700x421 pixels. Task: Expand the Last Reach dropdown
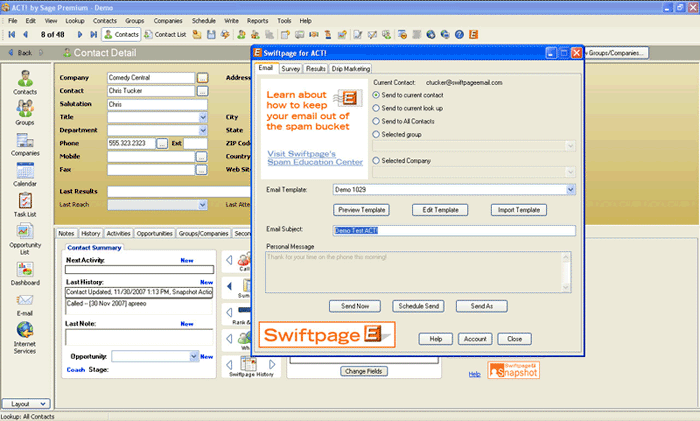[203, 204]
